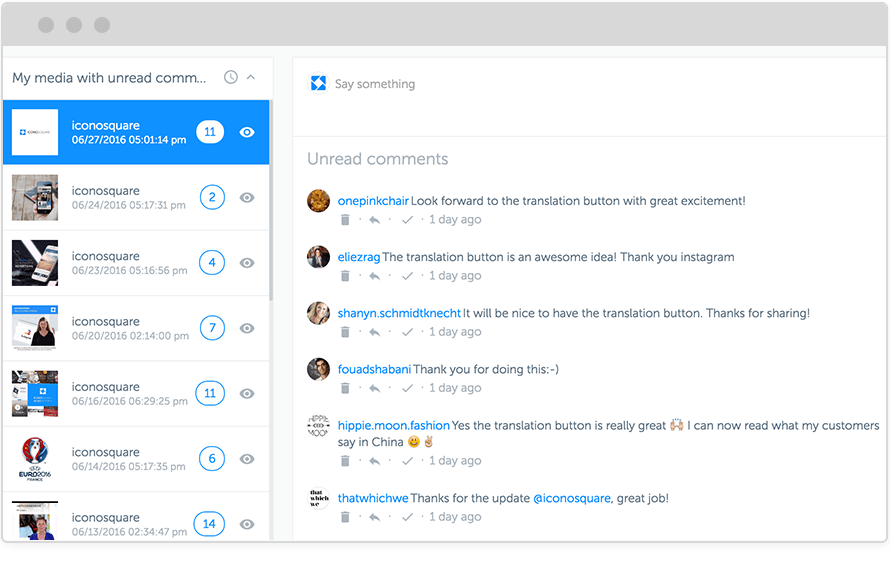Delete onepinkchair's comment with trash icon
This screenshot has width=890, height=573.
(345, 220)
